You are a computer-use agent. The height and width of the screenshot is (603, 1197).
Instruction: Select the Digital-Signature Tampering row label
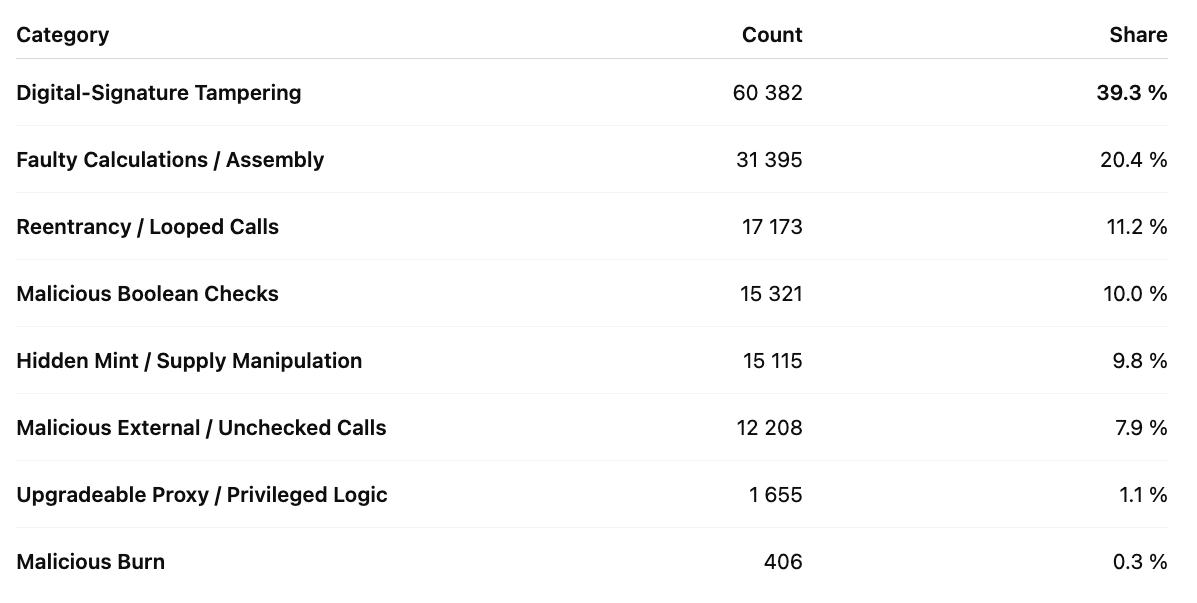(158, 93)
